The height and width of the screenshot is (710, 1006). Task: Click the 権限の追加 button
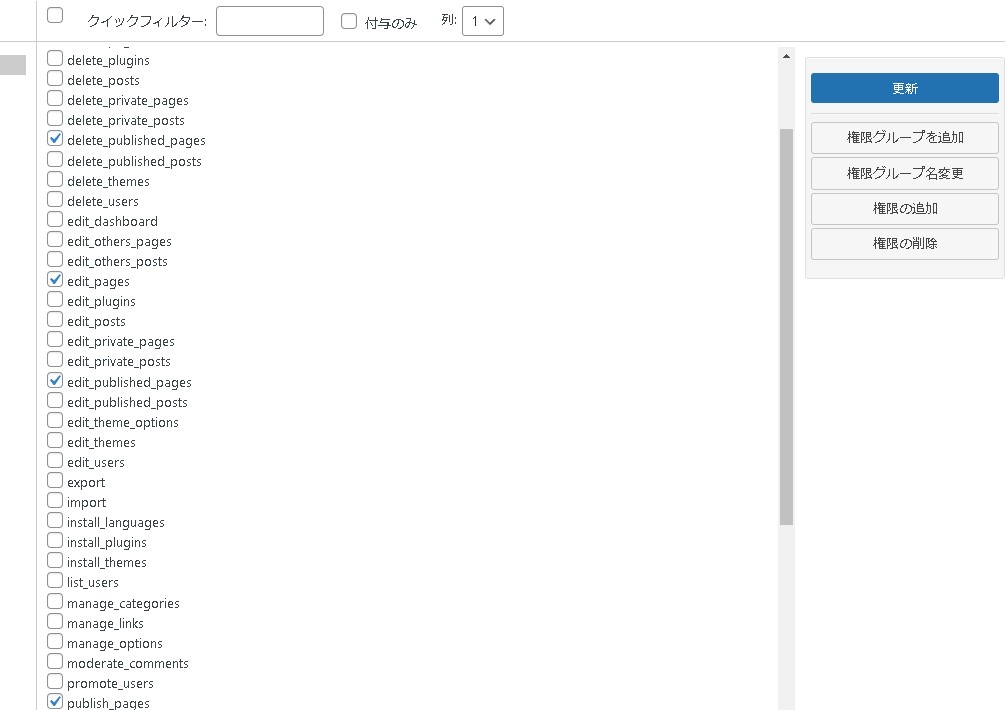904,209
